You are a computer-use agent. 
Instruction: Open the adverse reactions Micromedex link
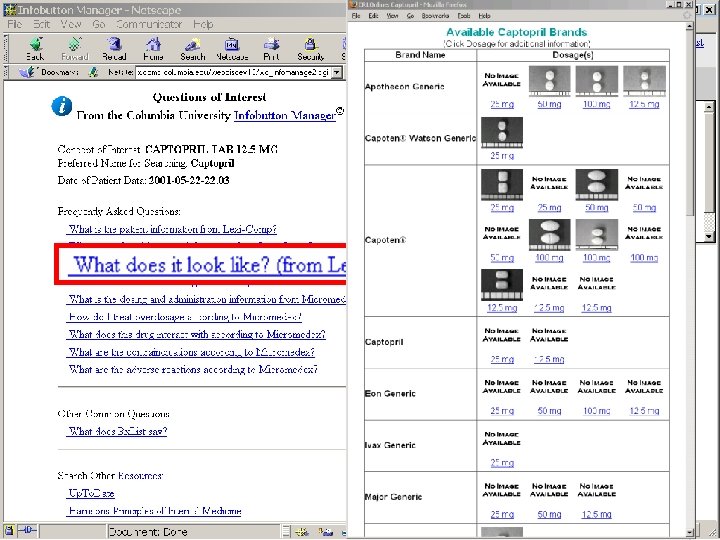(193, 369)
